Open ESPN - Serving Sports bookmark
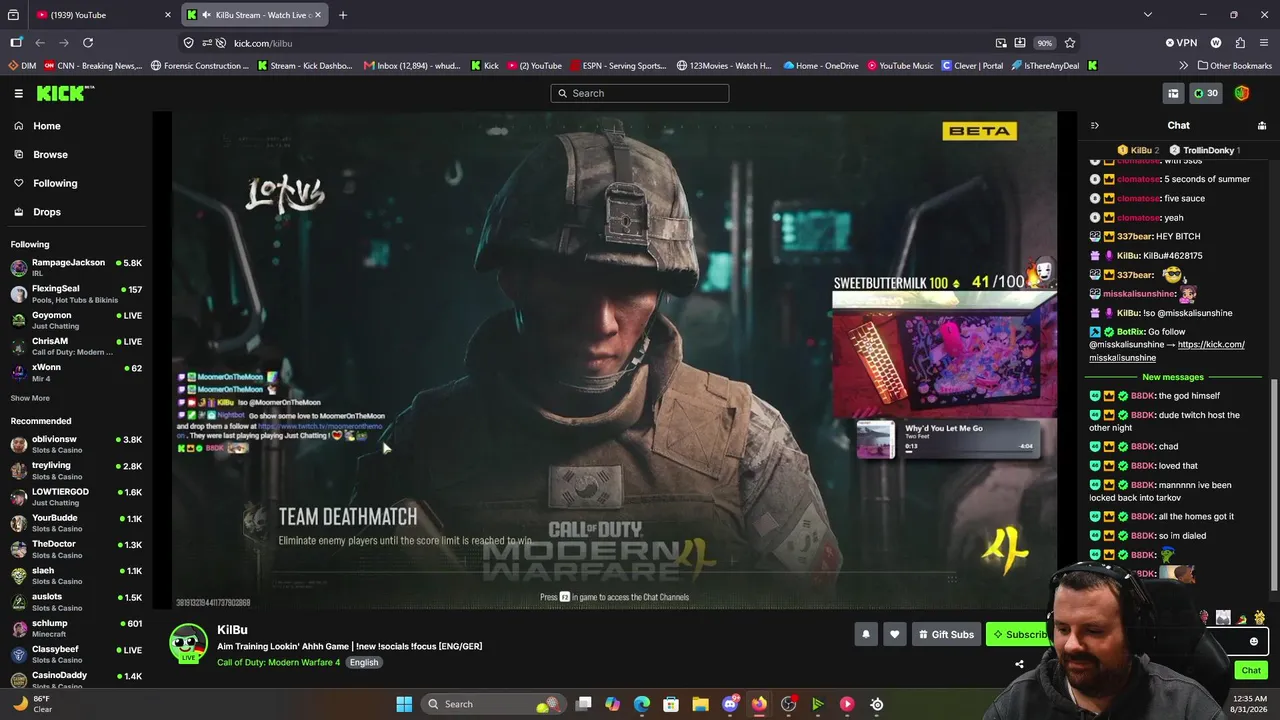Screen dimensions: 1280x720 [x=618, y=66]
